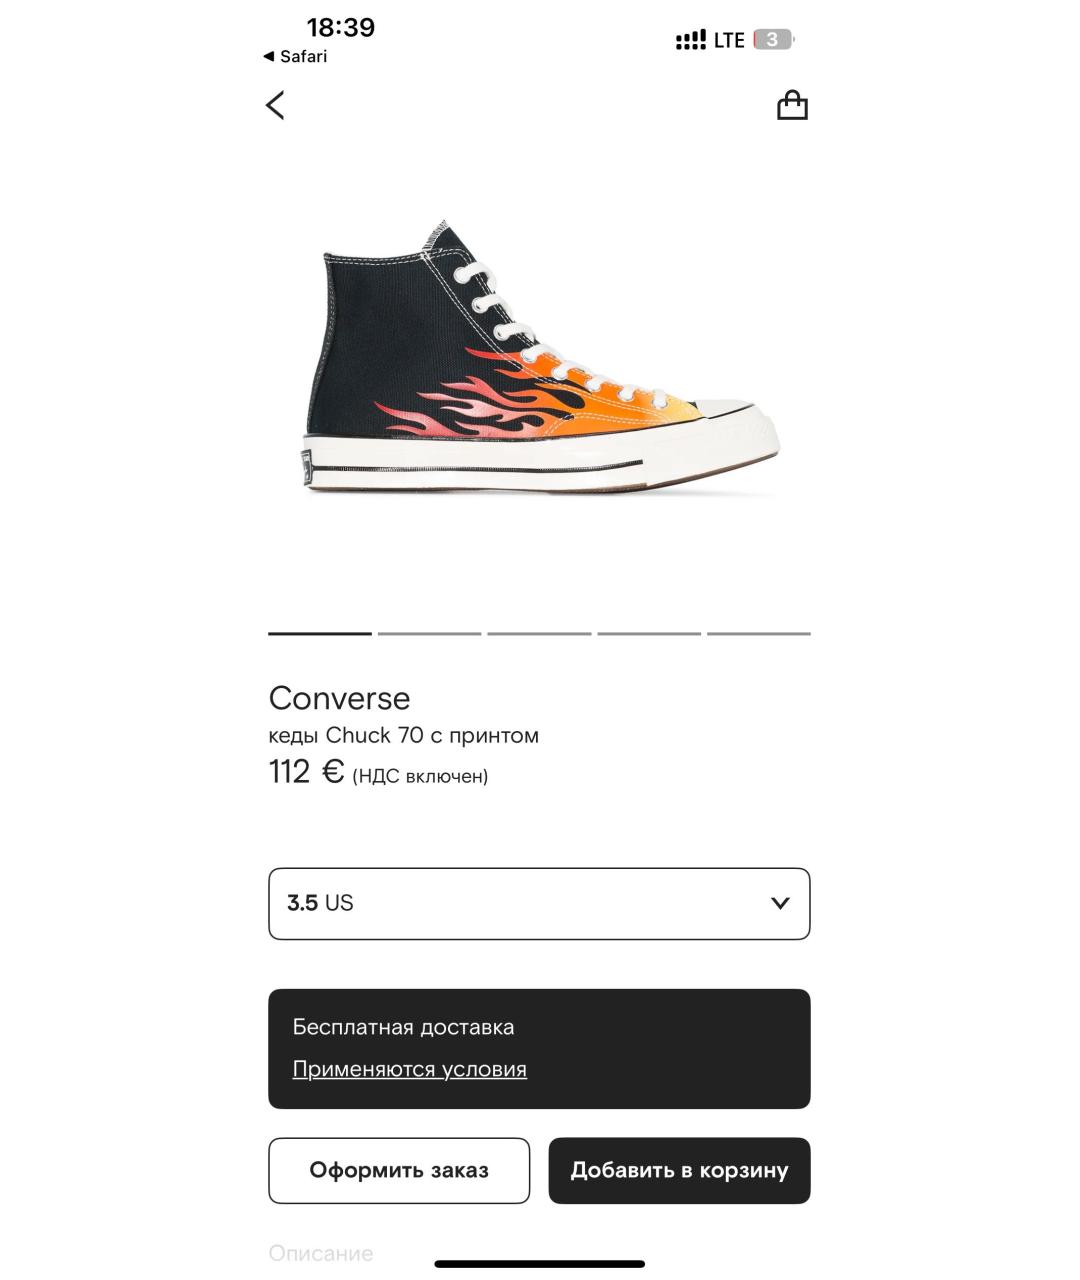Click the chevron in the size selector

coord(780,903)
